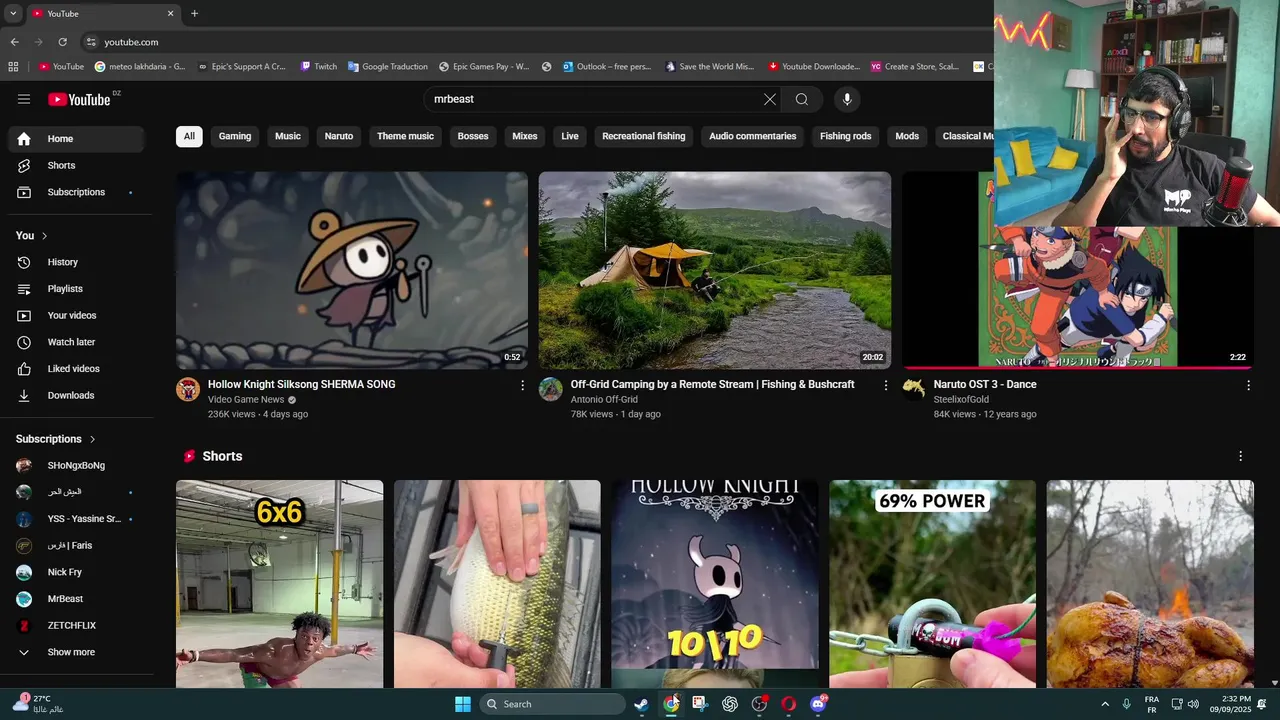
Task: Expand the You section chevron
Action: pos(44,236)
